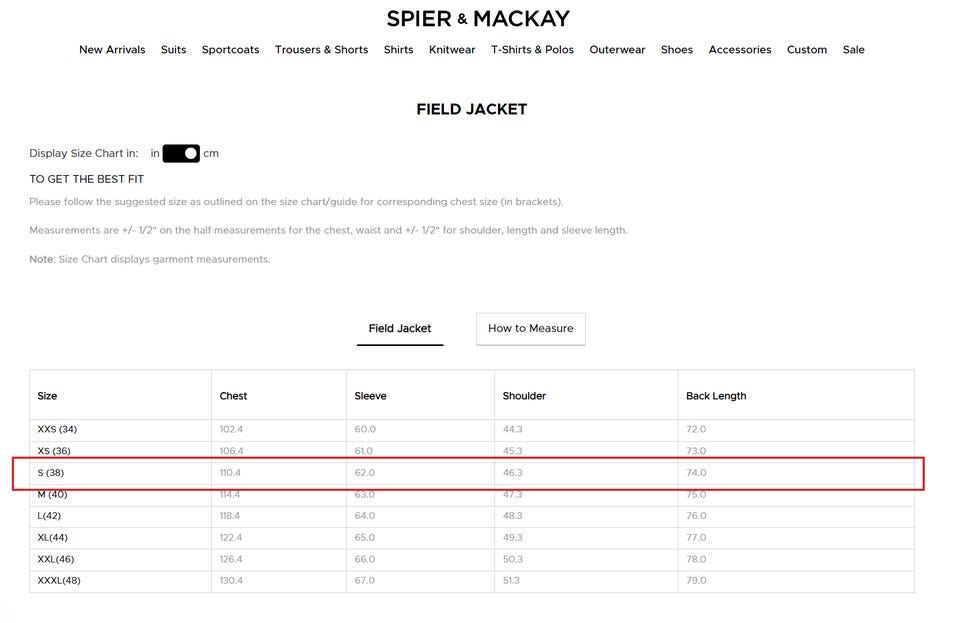Click the Chest column header
This screenshot has height=623, width=960.
[233, 396]
